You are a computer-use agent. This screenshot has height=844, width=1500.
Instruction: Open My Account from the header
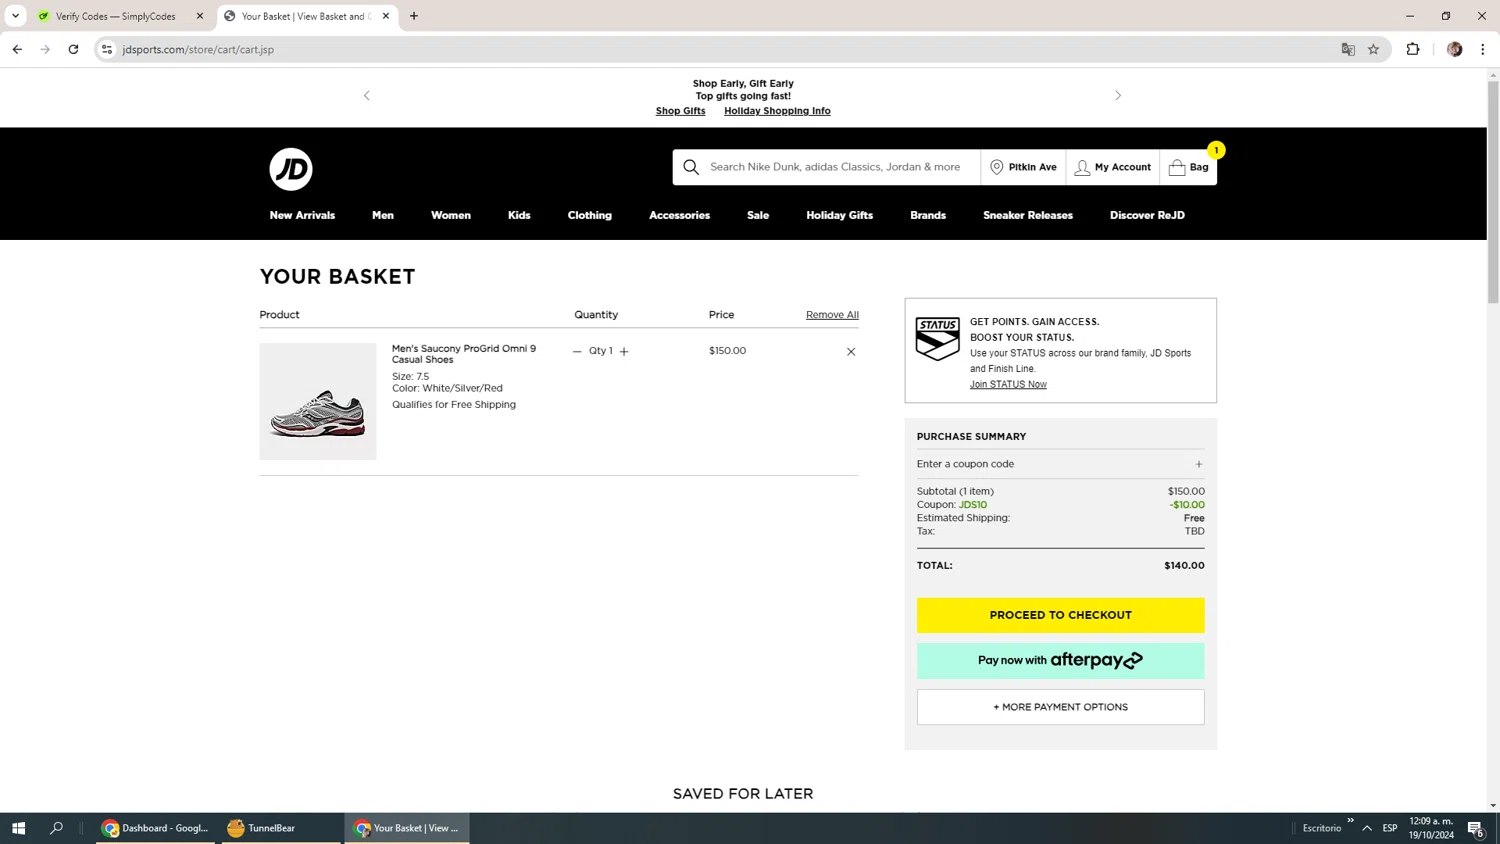(x=1112, y=167)
